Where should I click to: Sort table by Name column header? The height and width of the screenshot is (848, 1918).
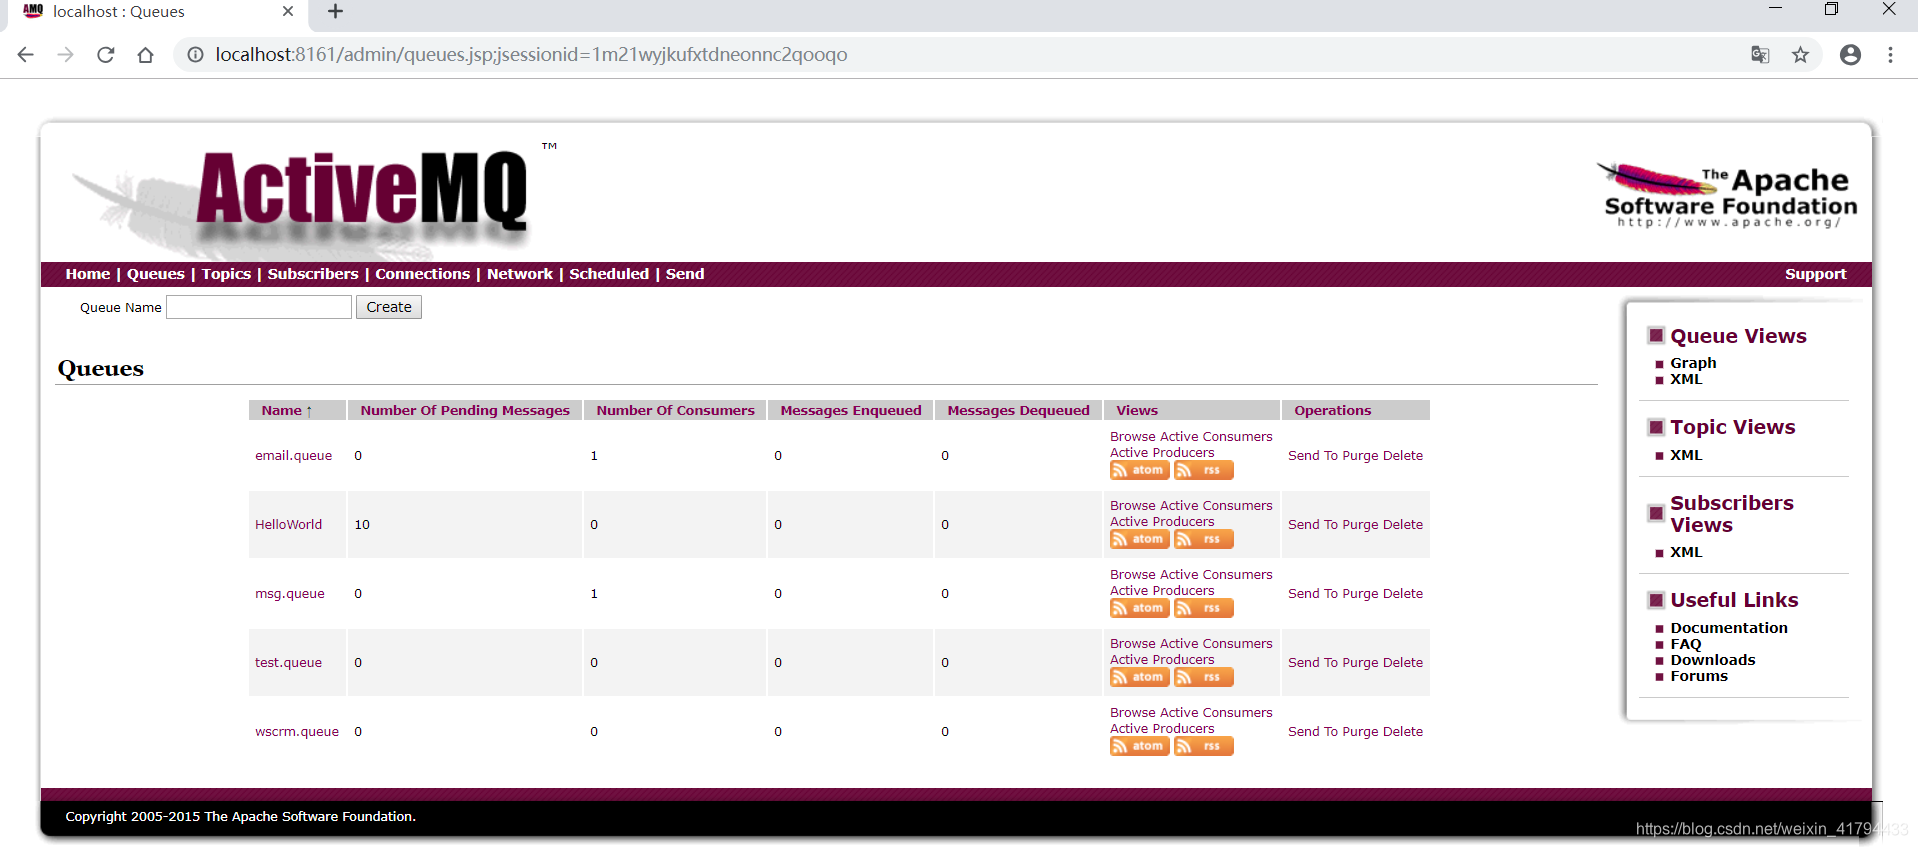tap(287, 411)
